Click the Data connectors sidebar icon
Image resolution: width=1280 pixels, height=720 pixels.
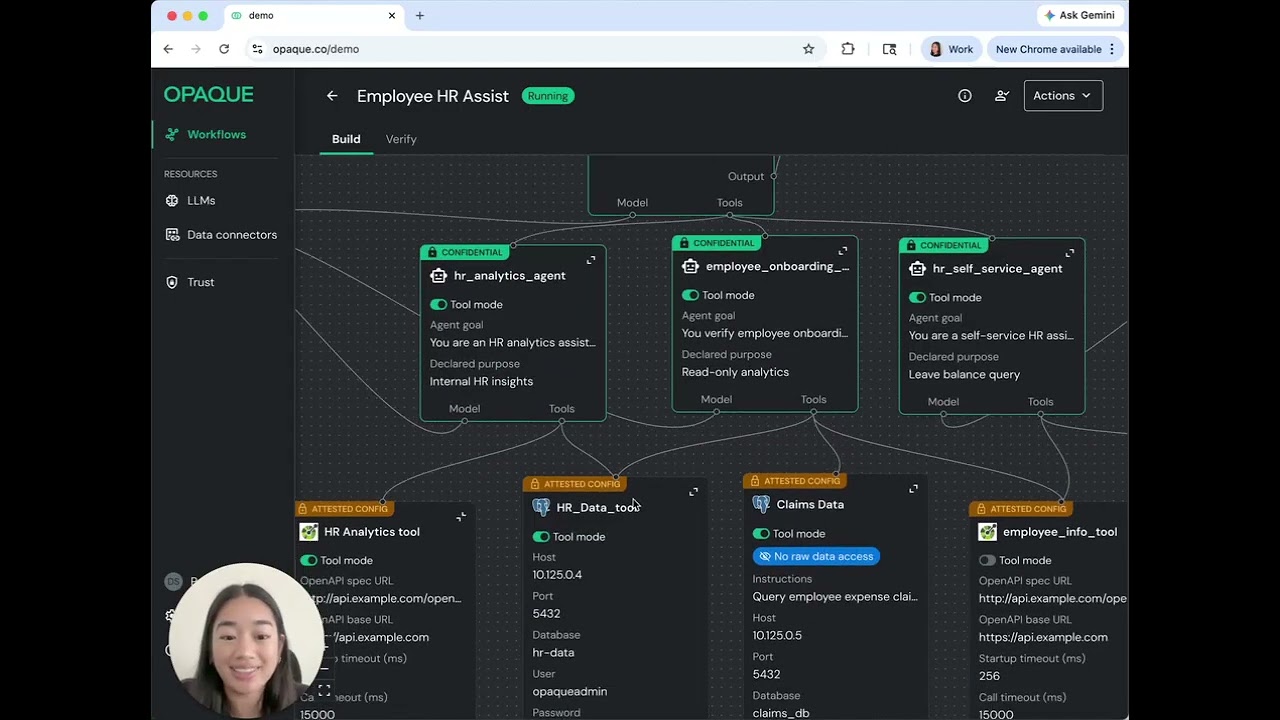click(172, 235)
